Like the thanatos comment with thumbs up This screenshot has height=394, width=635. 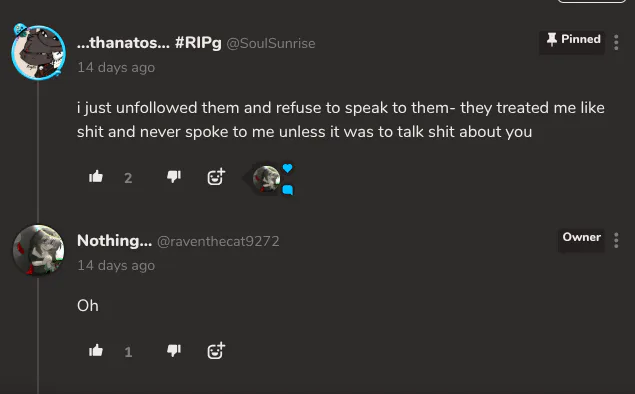point(96,177)
